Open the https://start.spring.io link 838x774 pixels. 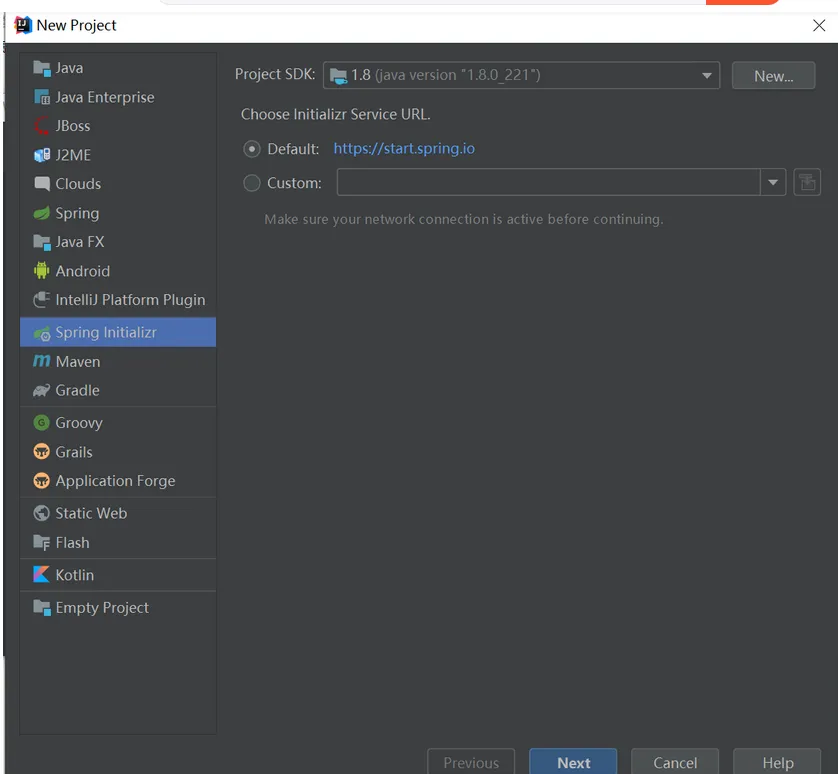pos(404,149)
